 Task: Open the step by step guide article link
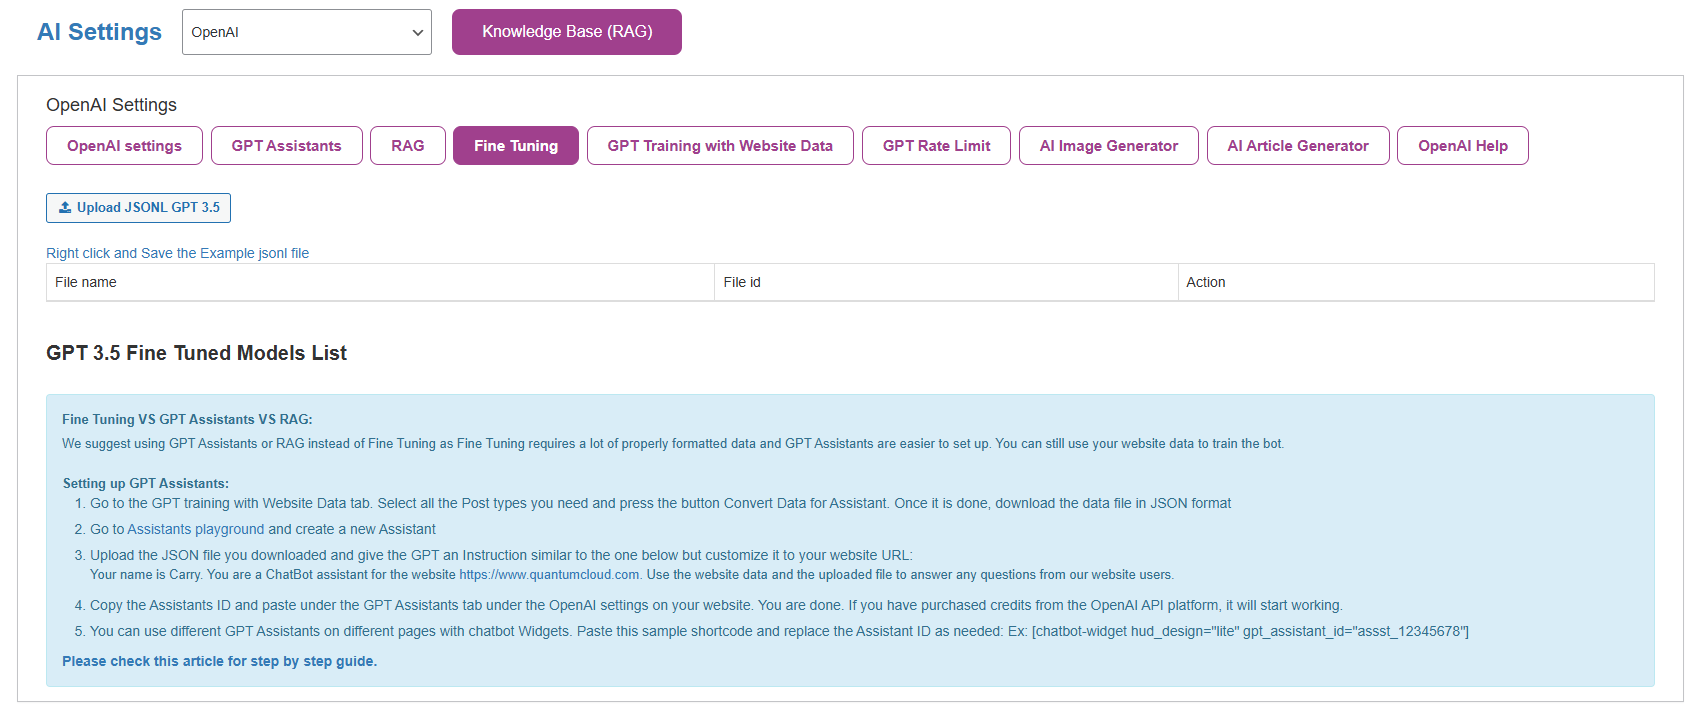[x=219, y=661]
